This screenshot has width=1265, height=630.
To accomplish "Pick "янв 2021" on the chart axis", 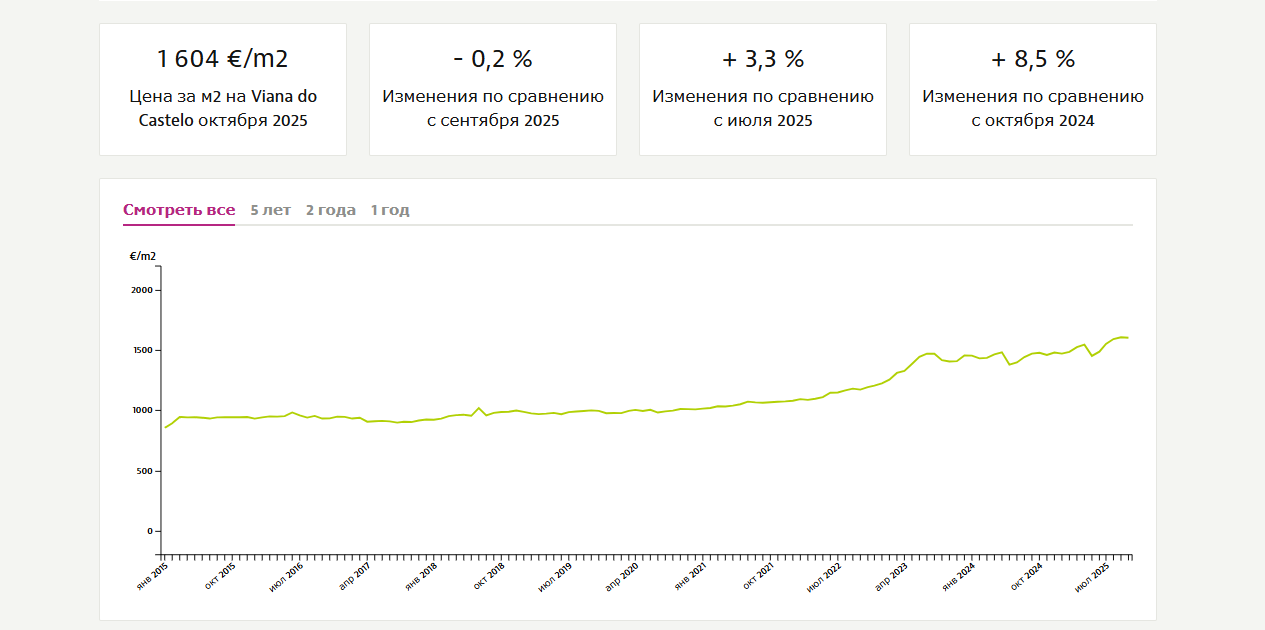I will point(691,576).
